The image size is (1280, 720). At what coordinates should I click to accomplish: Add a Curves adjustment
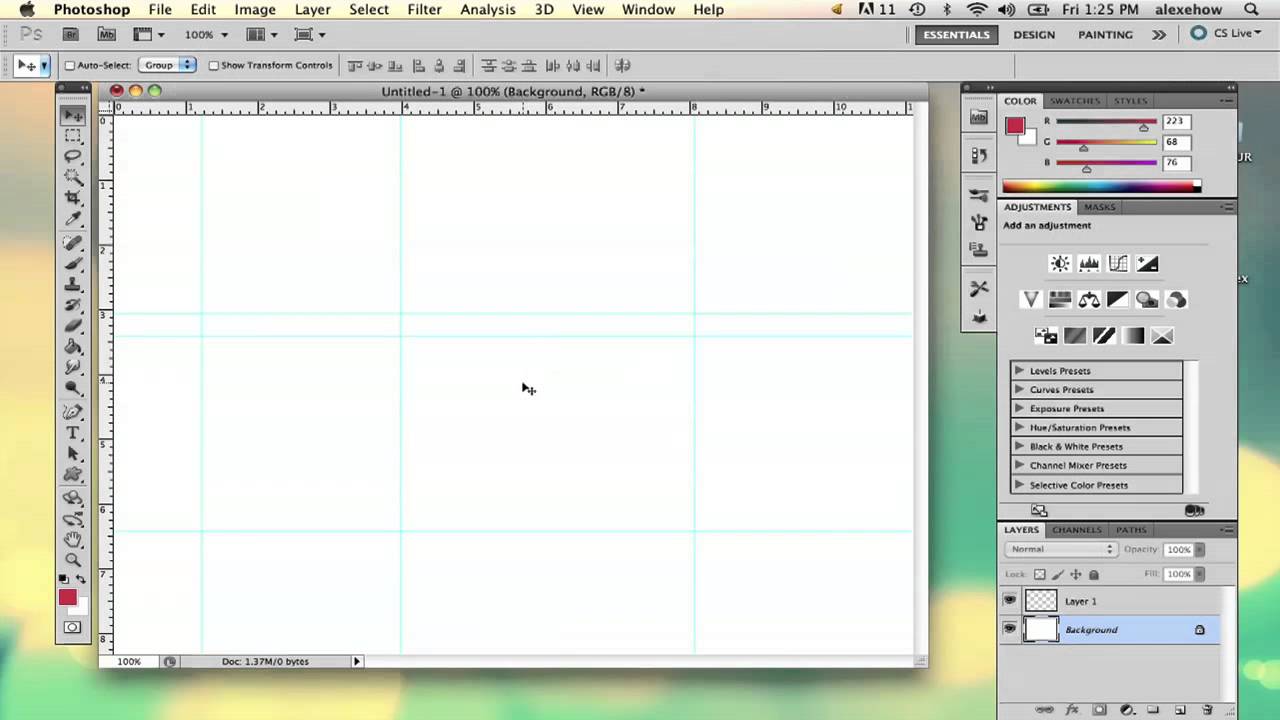point(1118,264)
